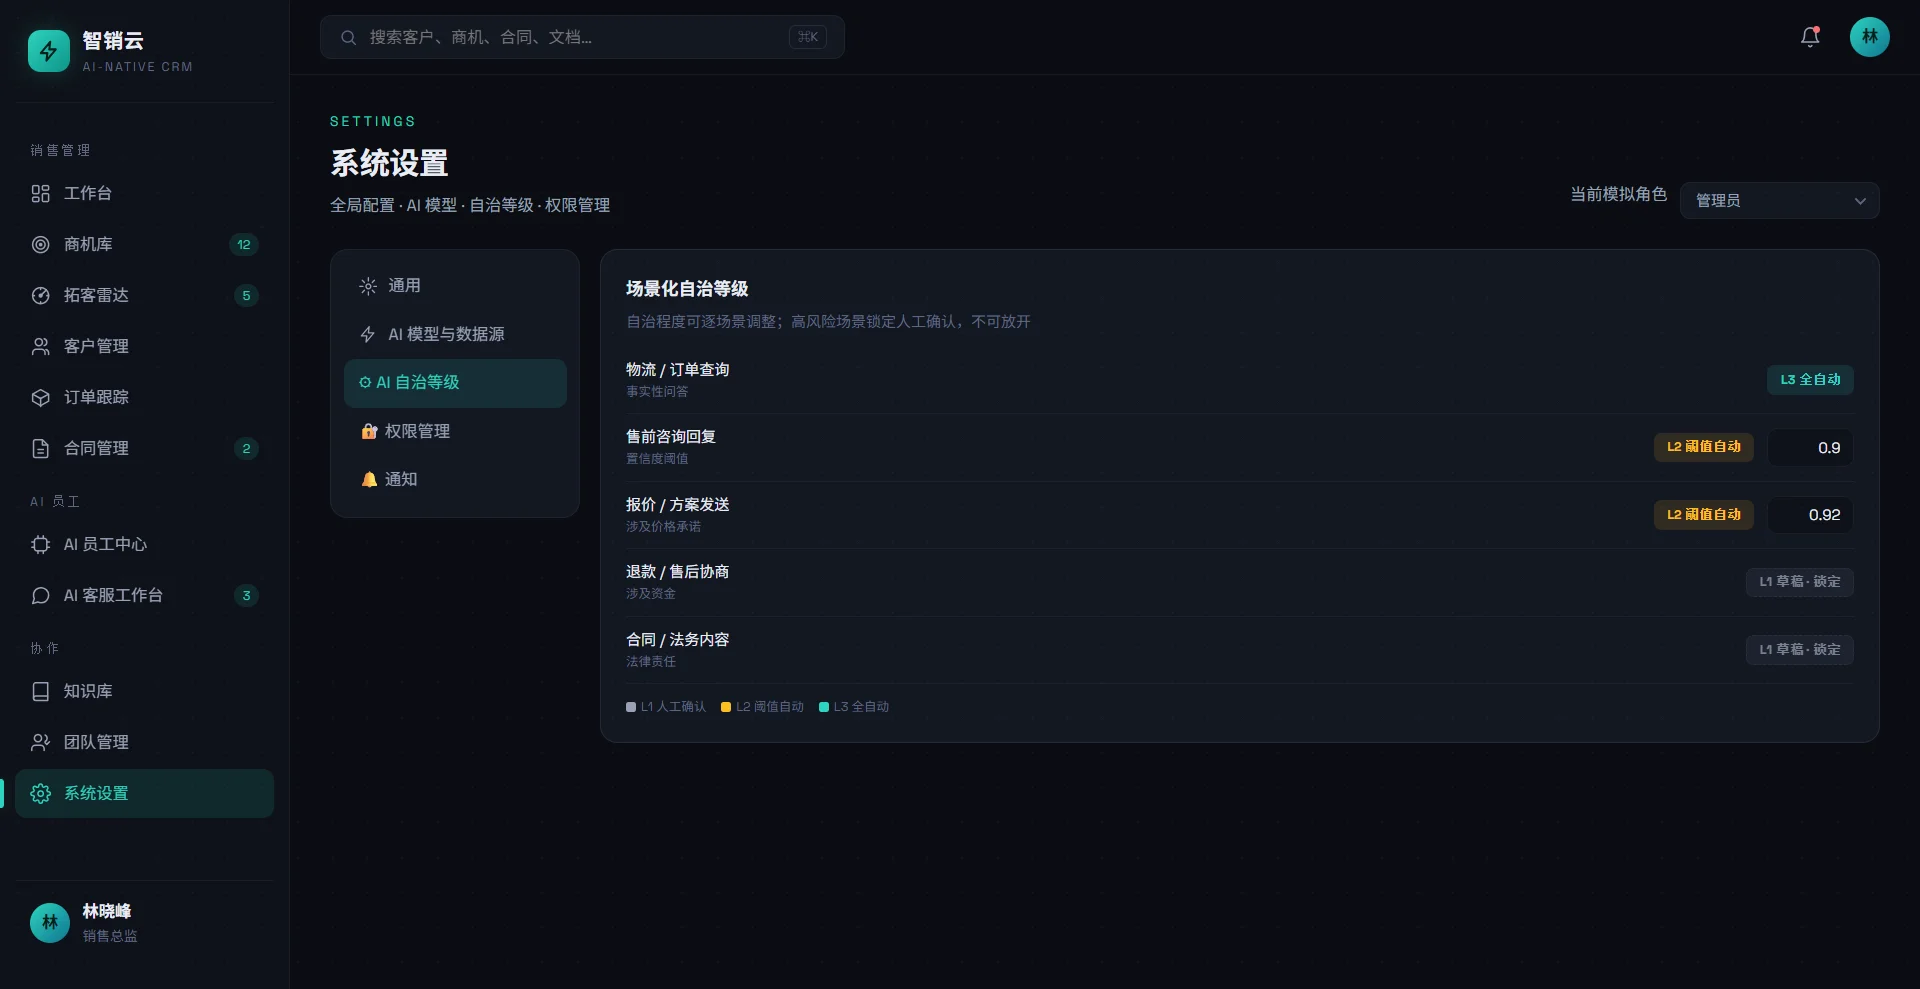Click the 团队管理 users icon
The image size is (1920, 989).
(40, 742)
